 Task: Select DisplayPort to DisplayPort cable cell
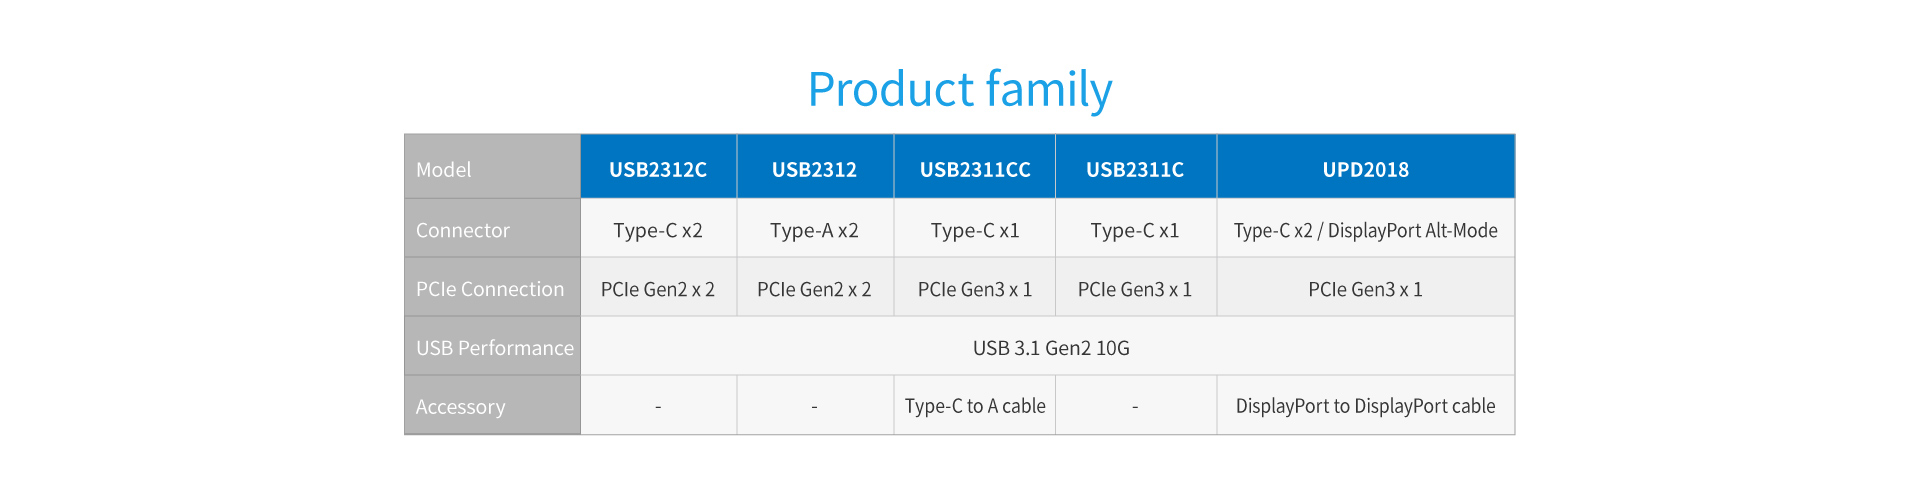coord(1366,405)
